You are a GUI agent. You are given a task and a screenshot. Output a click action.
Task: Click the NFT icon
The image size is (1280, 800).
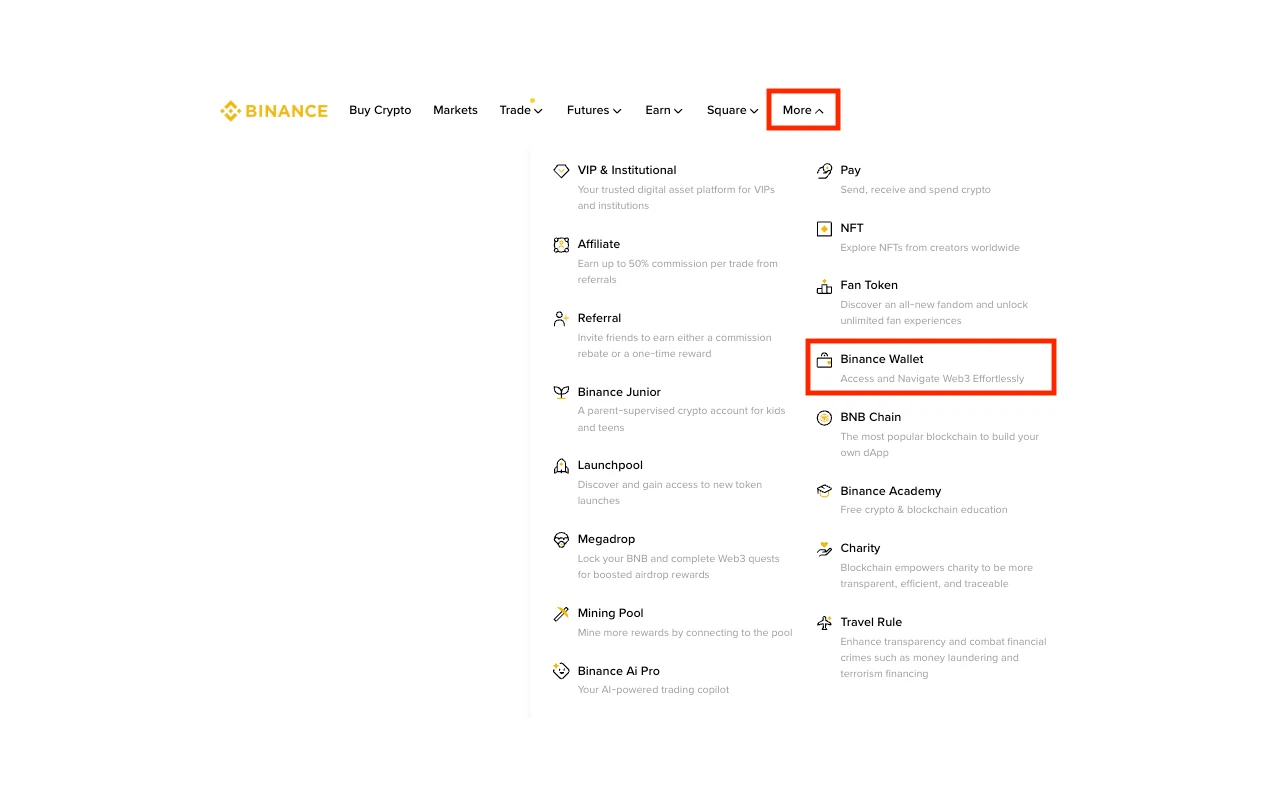tap(824, 229)
